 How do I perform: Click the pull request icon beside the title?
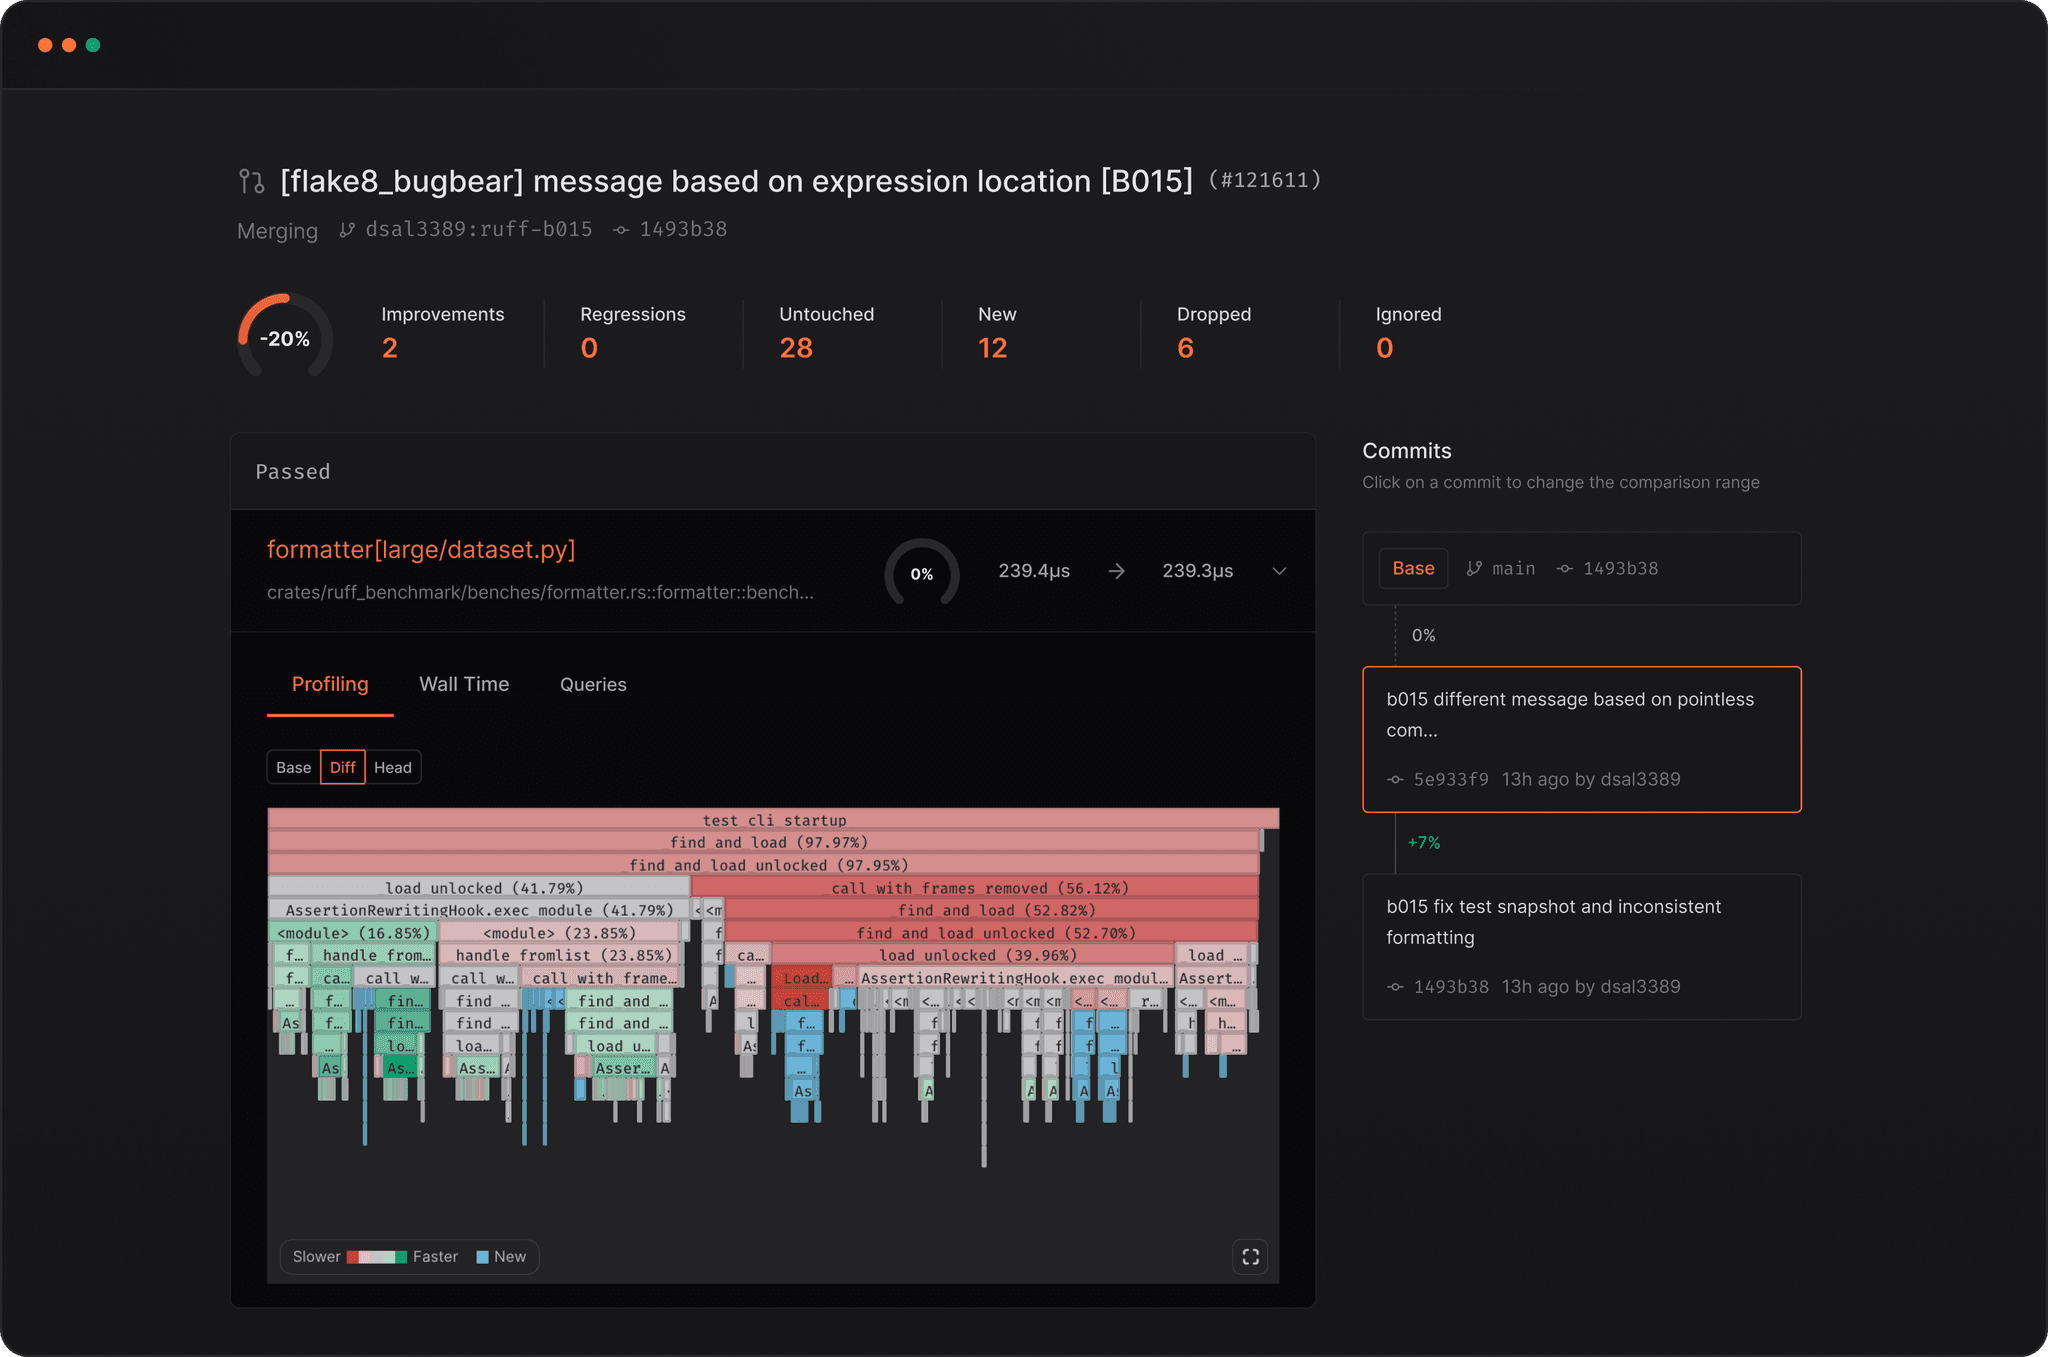(251, 181)
